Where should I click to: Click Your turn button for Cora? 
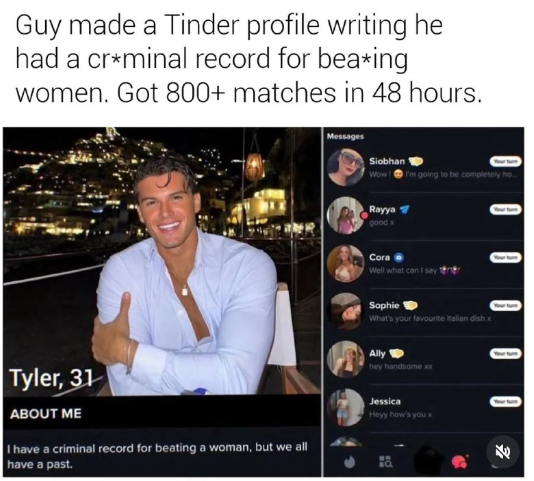(x=506, y=258)
